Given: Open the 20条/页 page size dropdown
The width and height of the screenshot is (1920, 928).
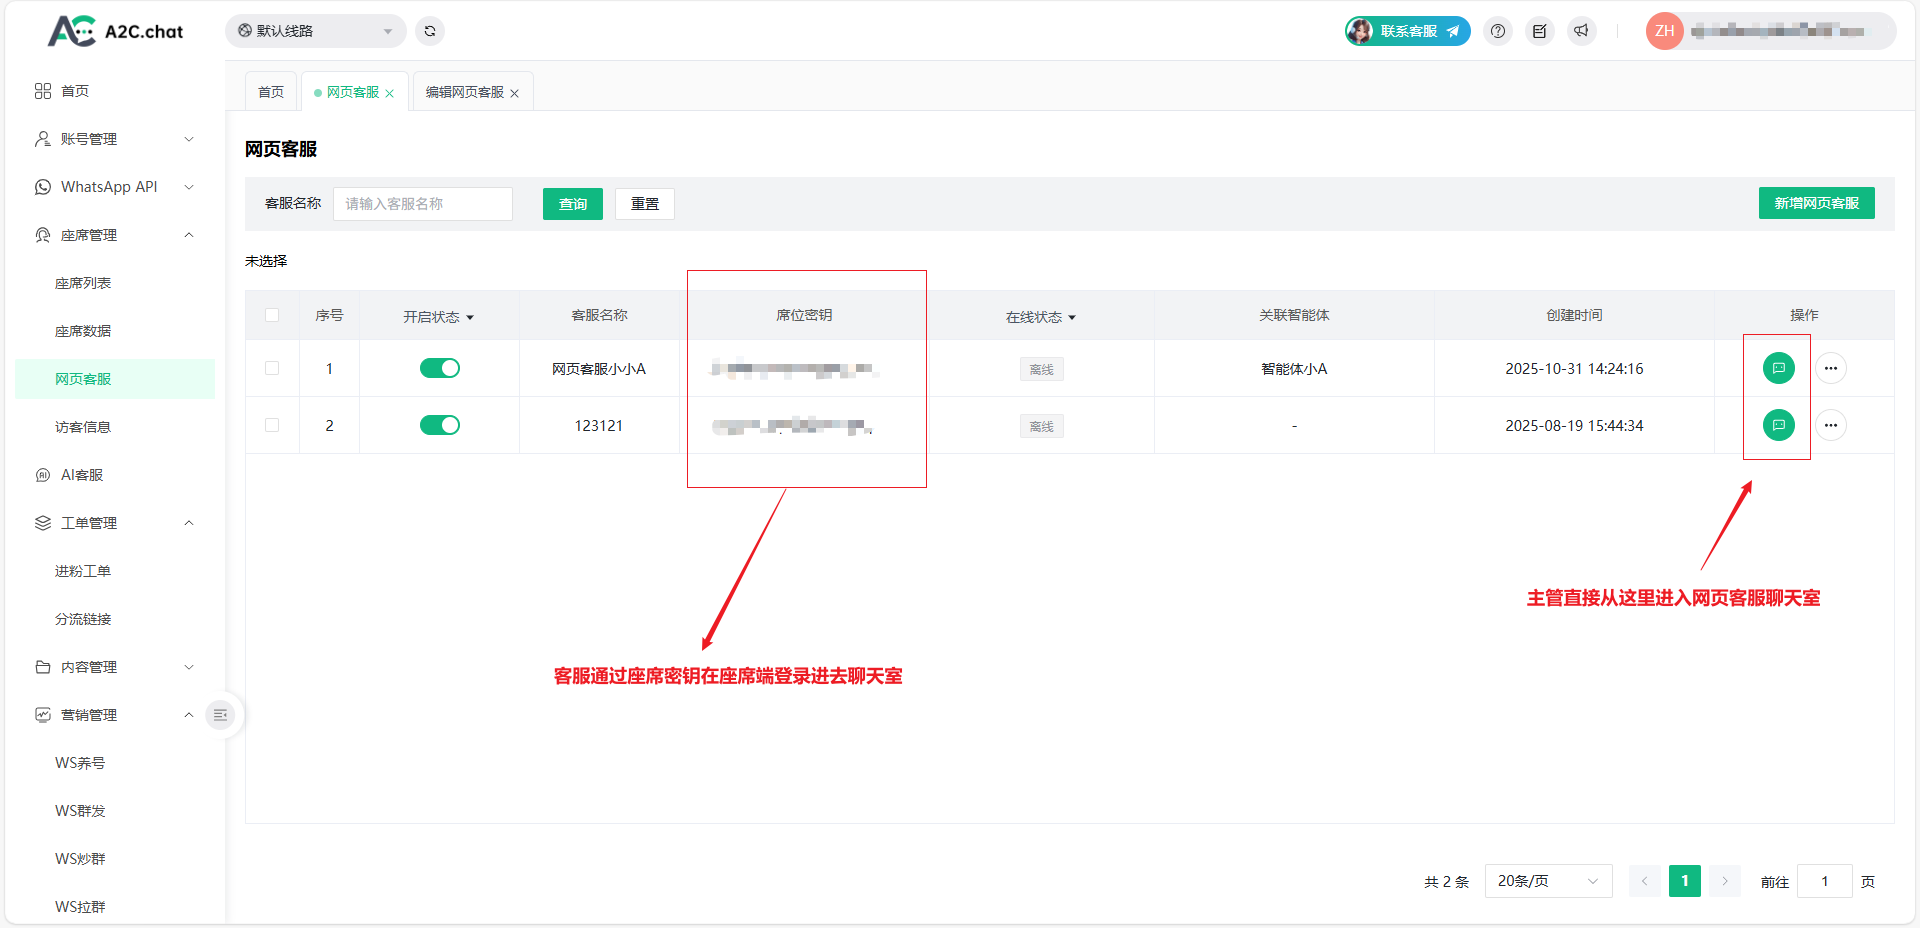Looking at the screenshot, I should (1547, 881).
